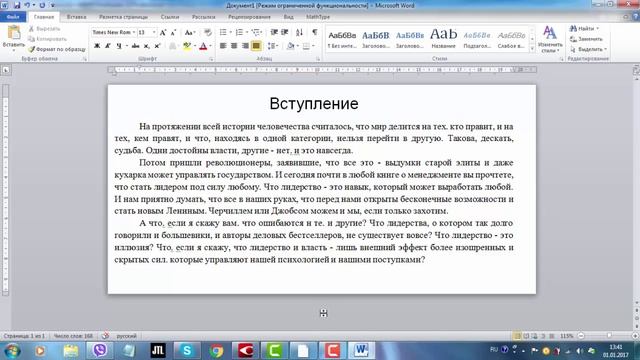This screenshot has height=360, width=640.
Task: Apply yellow text highlight color
Action: point(187,46)
